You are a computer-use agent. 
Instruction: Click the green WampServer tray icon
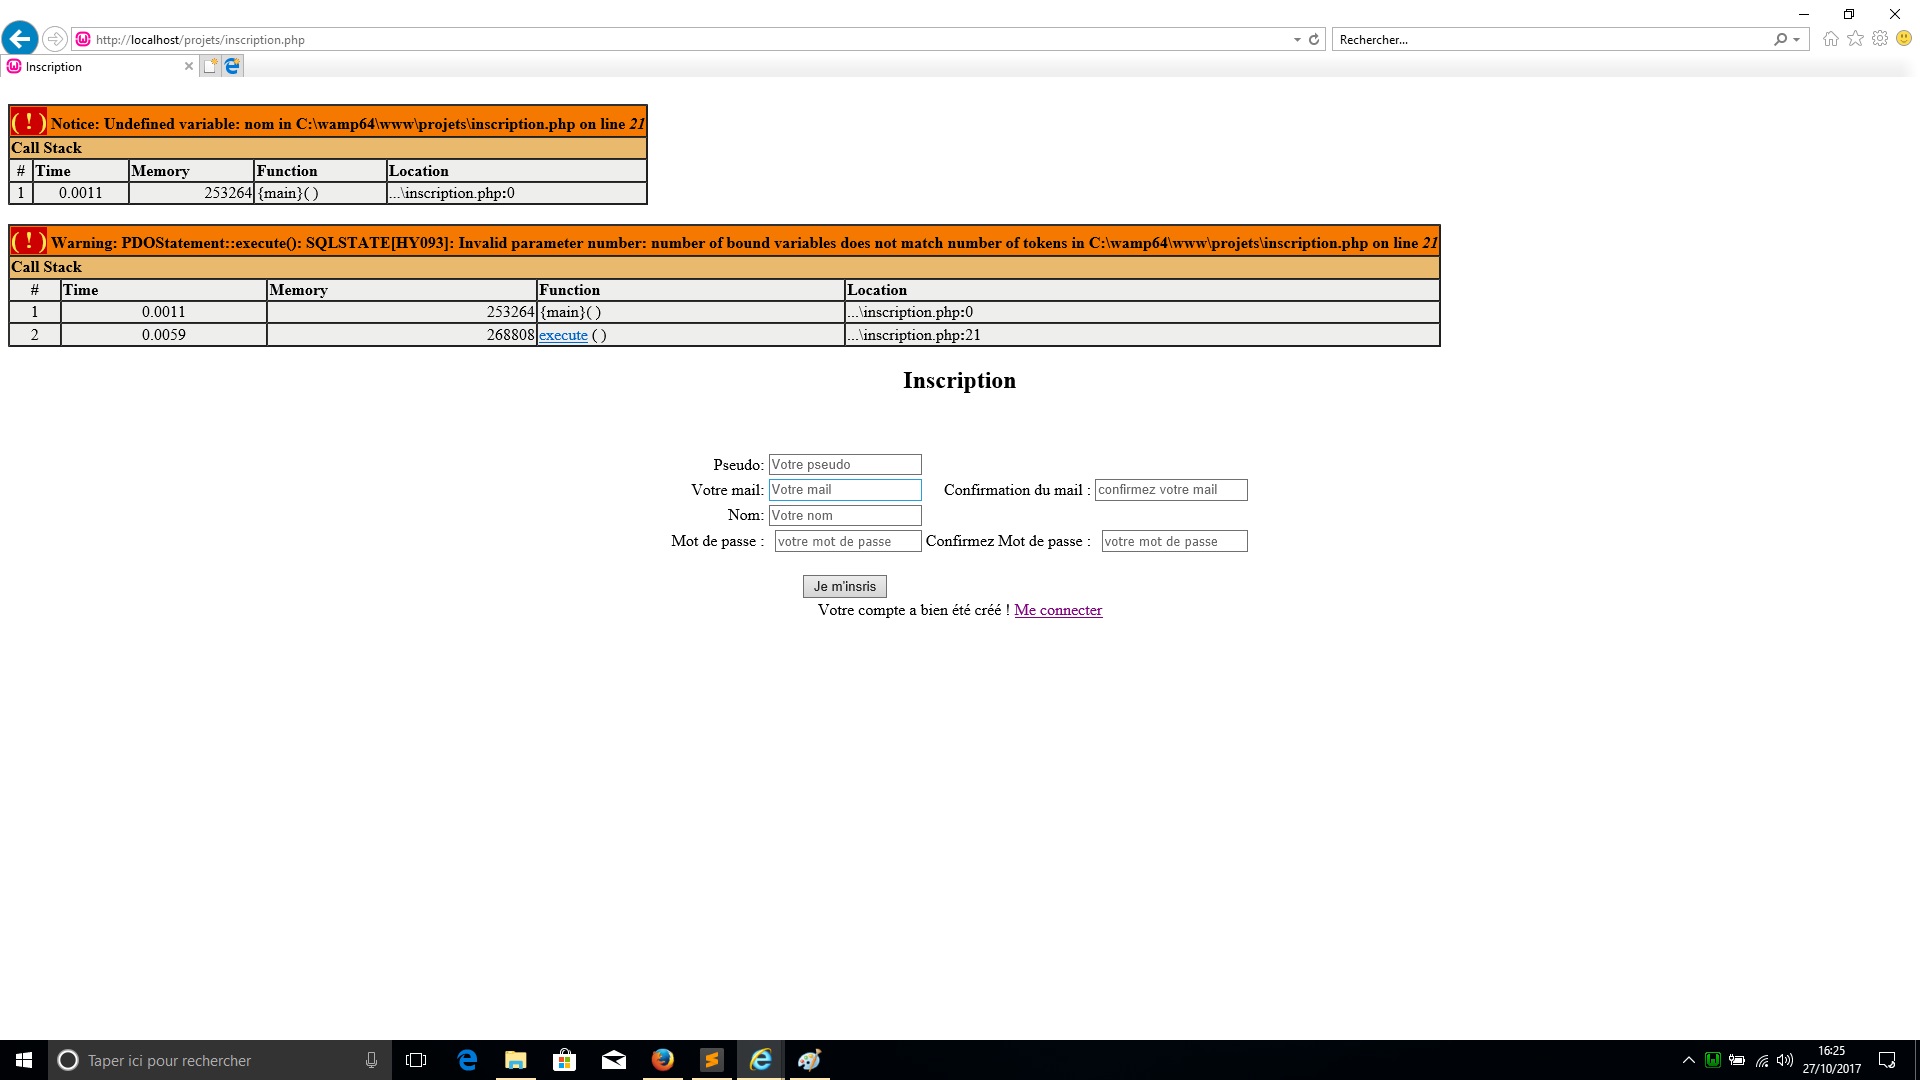(1713, 1059)
